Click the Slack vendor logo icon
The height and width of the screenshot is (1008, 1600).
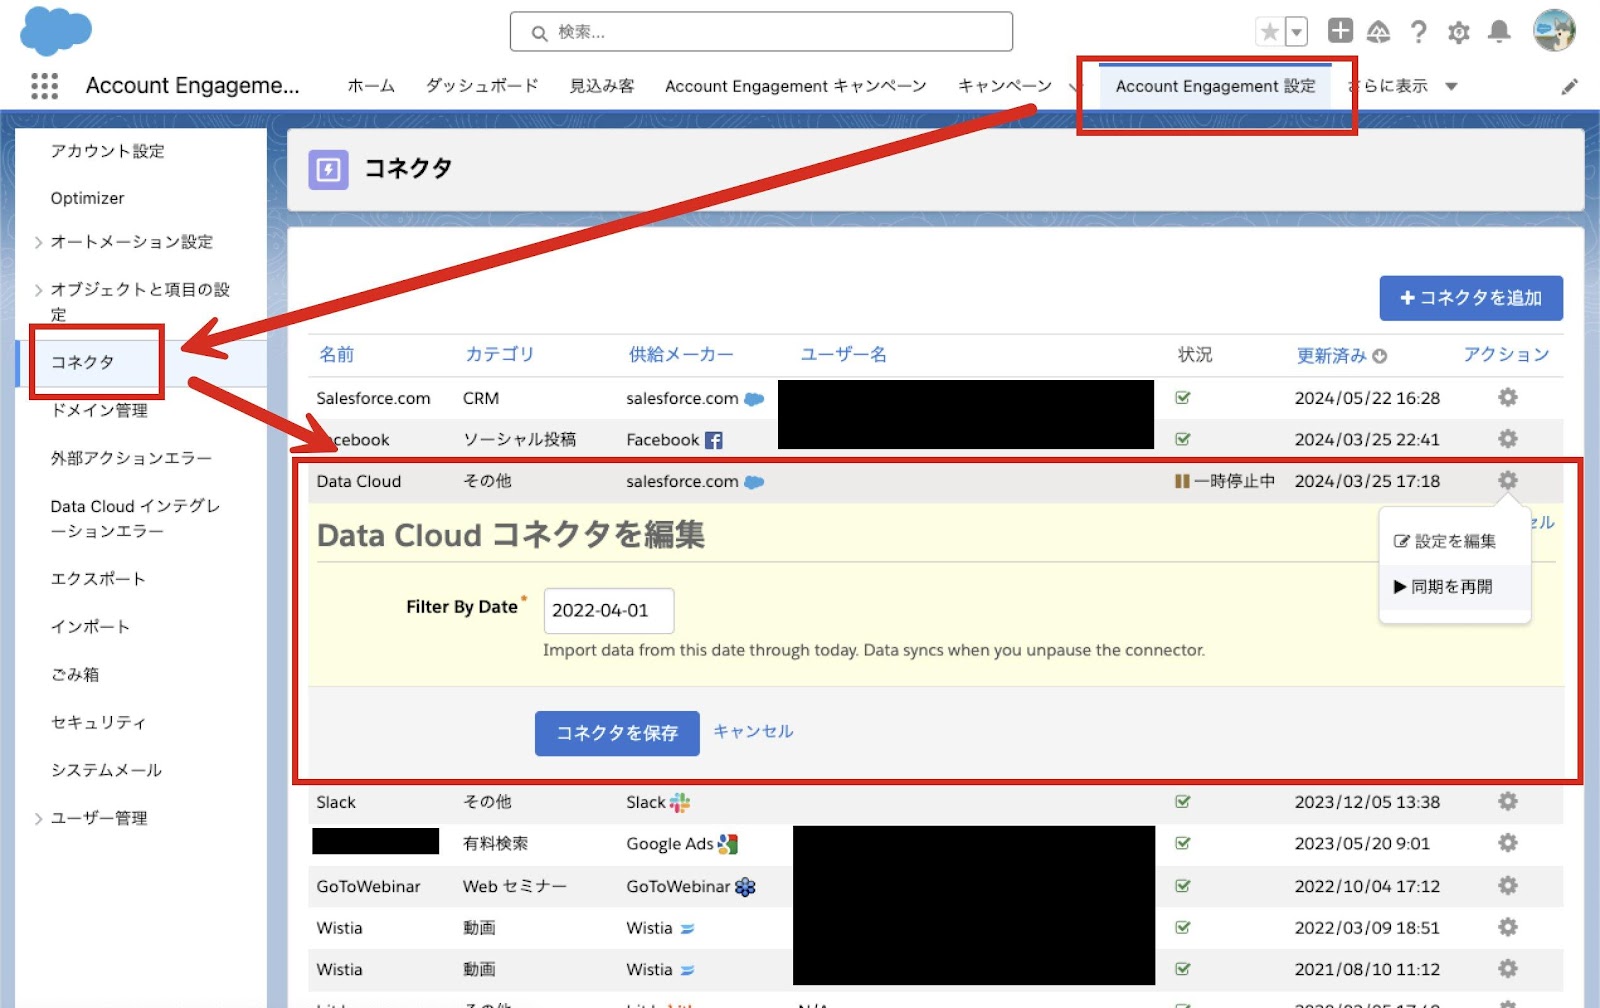click(x=680, y=803)
